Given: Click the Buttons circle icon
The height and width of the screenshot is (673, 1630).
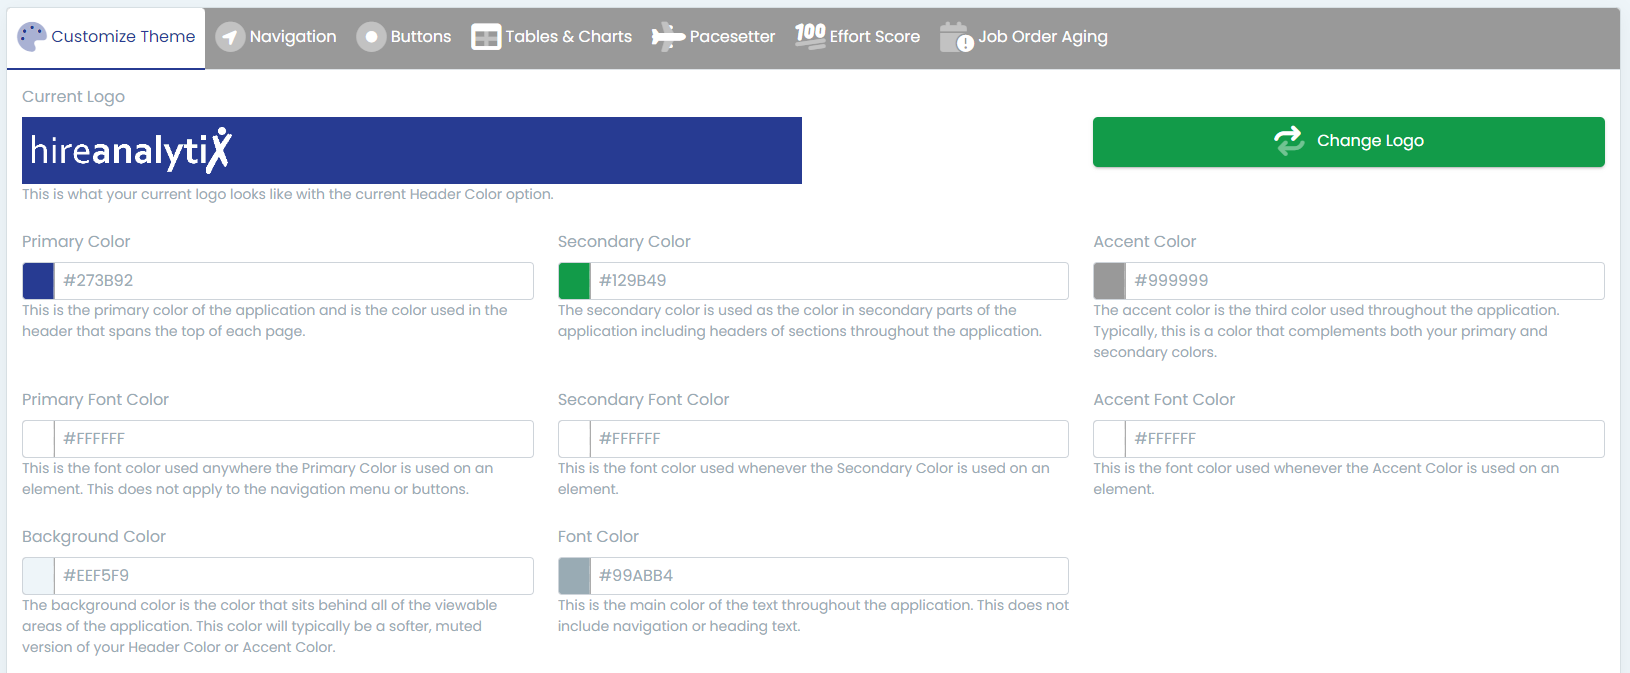Looking at the screenshot, I should (371, 37).
